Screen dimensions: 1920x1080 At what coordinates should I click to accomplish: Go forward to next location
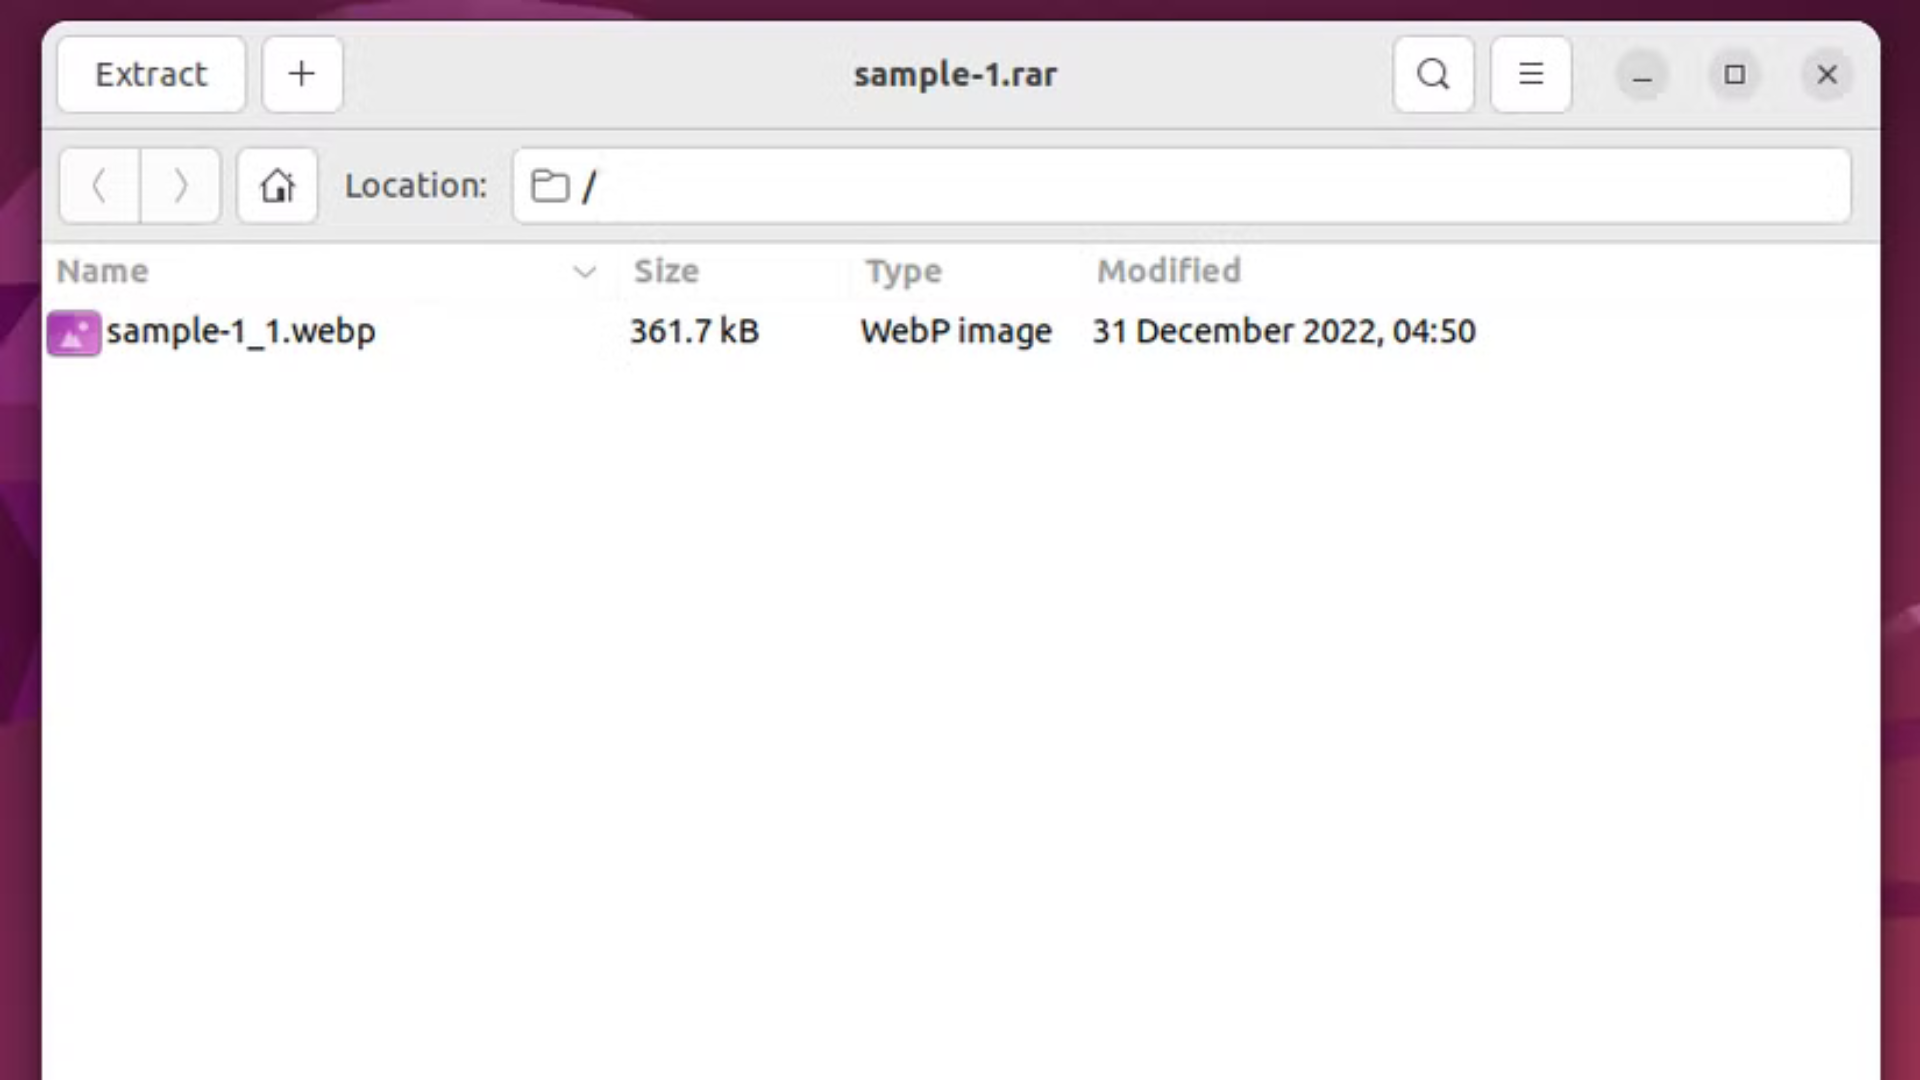tap(180, 186)
